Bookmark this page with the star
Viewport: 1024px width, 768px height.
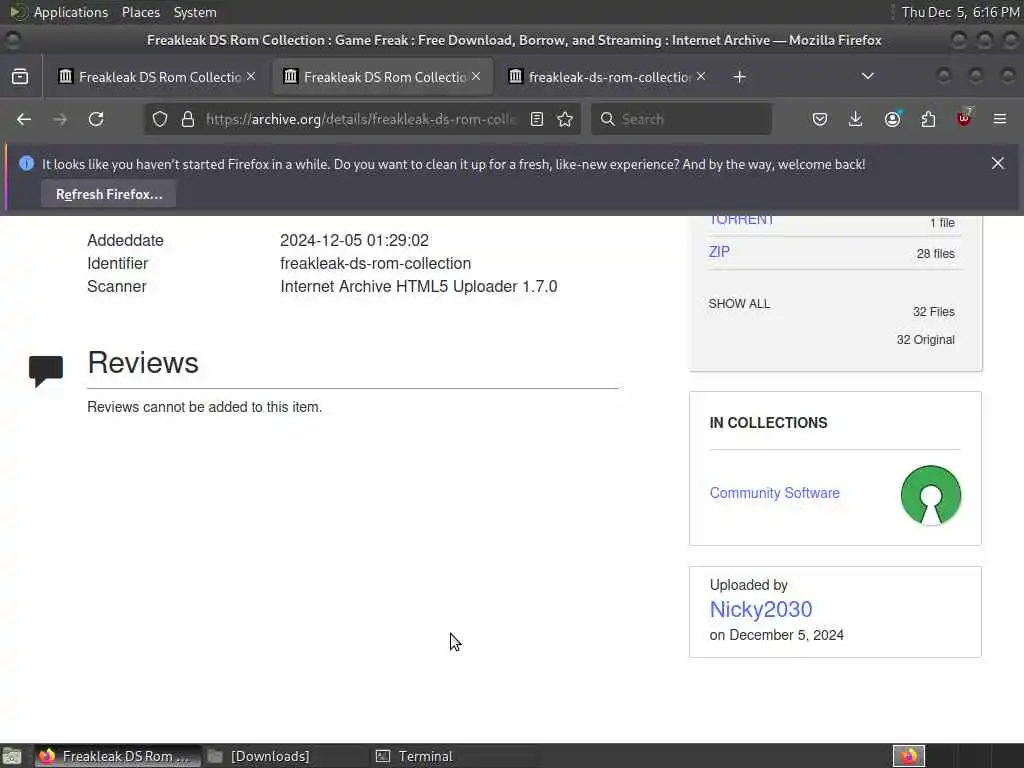pyautogui.click(x=565, y=120)
